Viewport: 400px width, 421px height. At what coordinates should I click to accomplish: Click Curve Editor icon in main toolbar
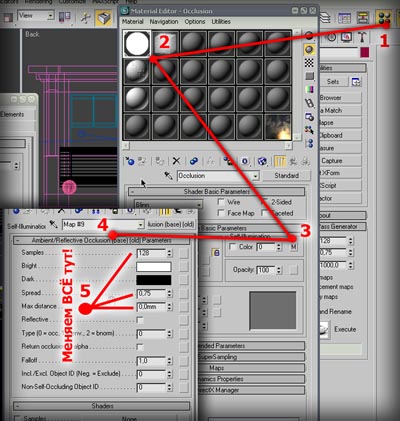[344, 18]
